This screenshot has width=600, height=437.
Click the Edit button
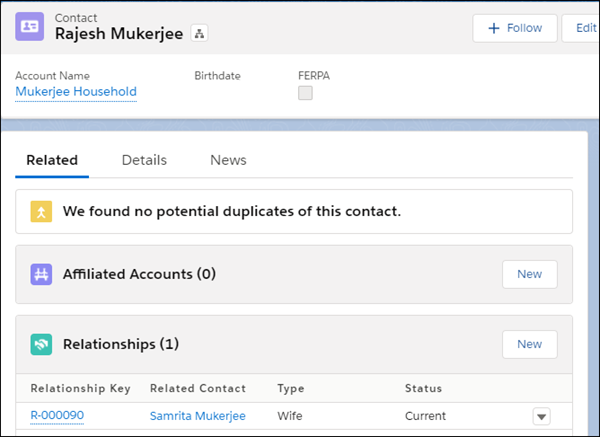click(581, 28)
